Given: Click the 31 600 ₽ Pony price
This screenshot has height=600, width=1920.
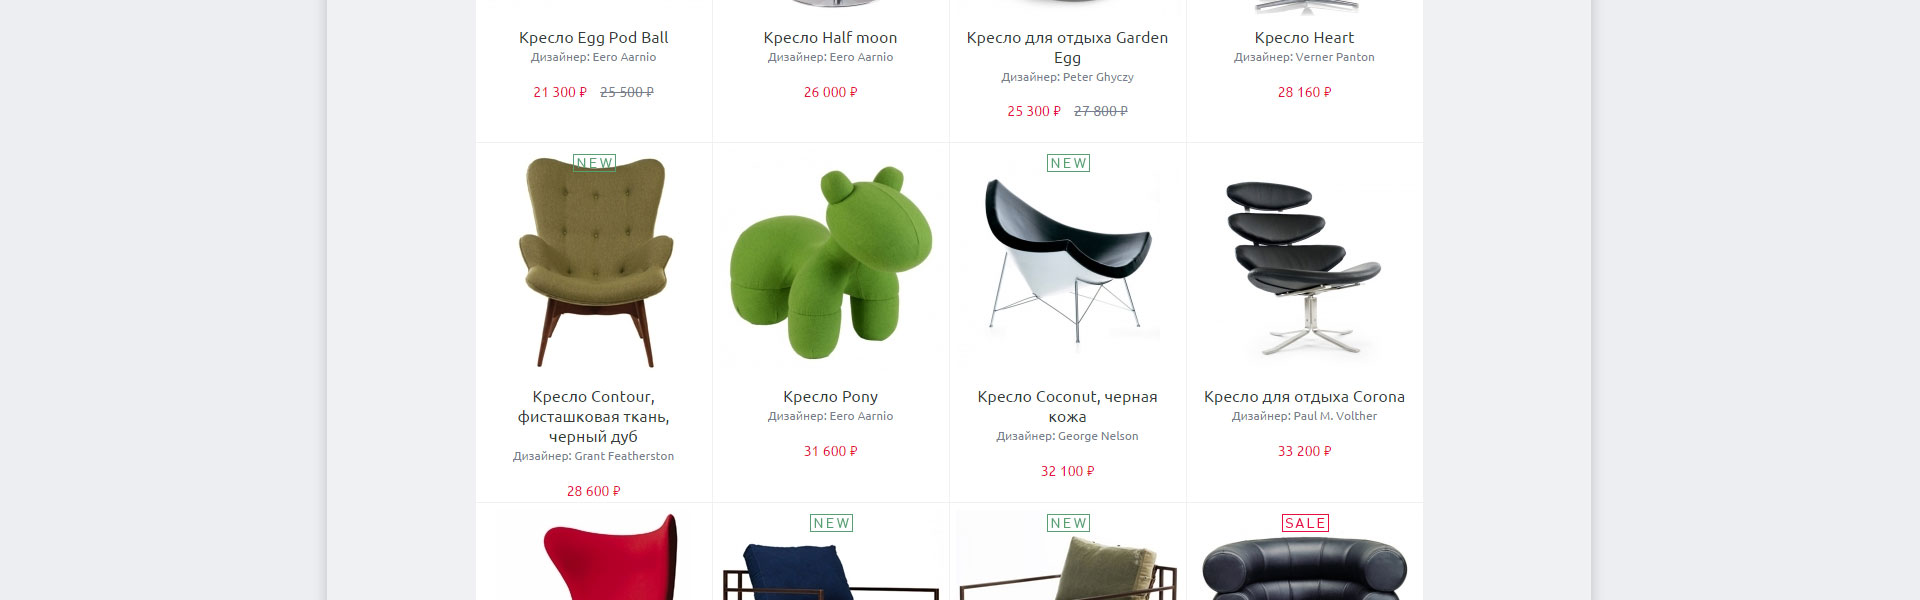Looking at the screenshot, I should point(830,451).
